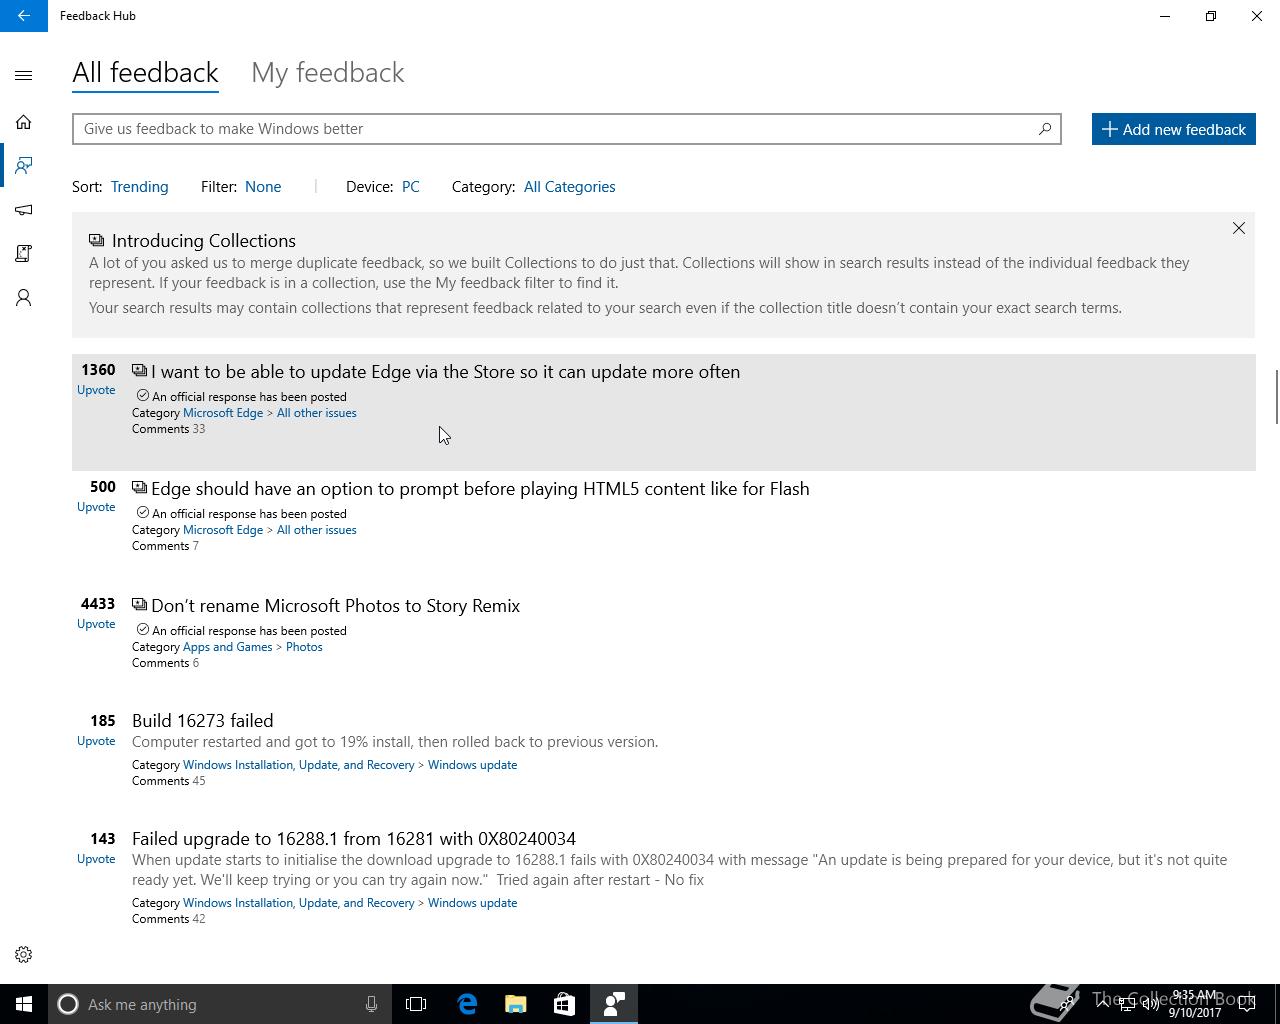
Task: Open Feedback section in sidebar
Action: (x=24, y=166)
